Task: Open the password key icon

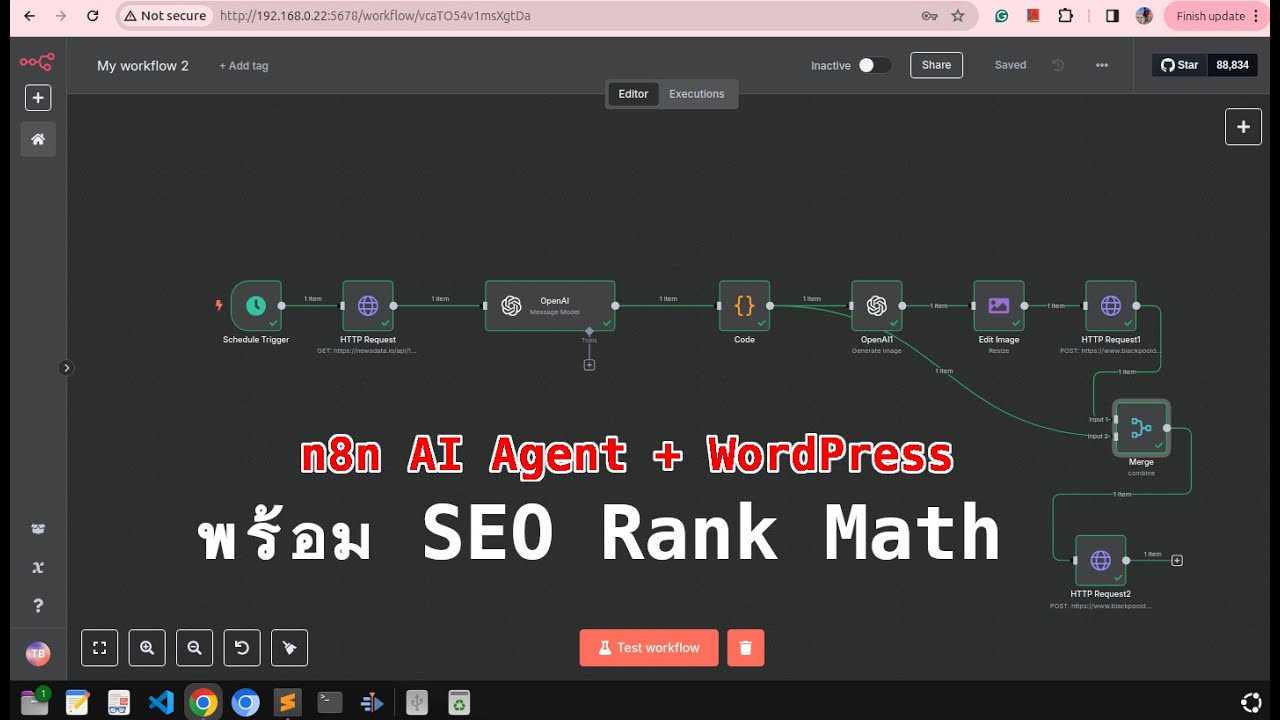Action: (x=929, y=16)
